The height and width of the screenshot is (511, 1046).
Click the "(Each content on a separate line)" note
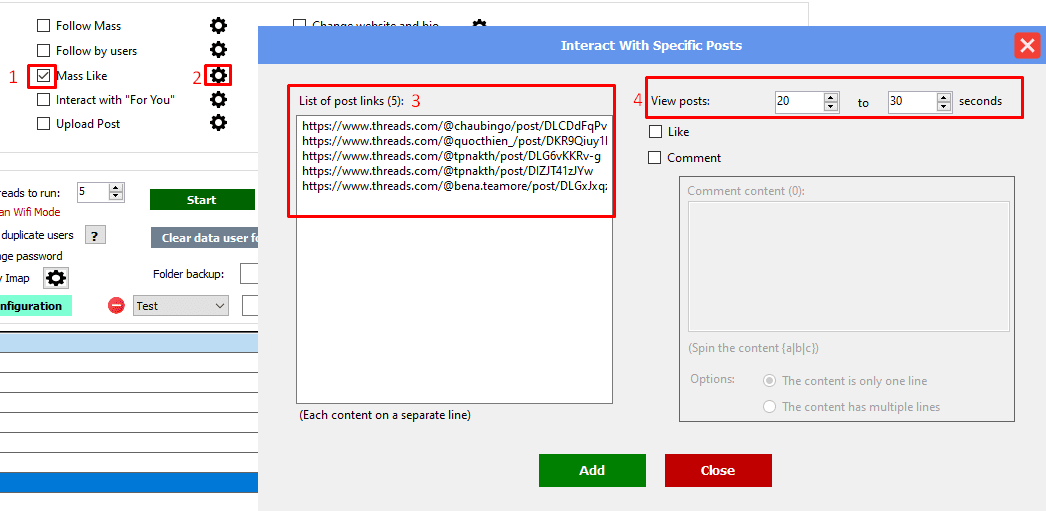(385, 415)
